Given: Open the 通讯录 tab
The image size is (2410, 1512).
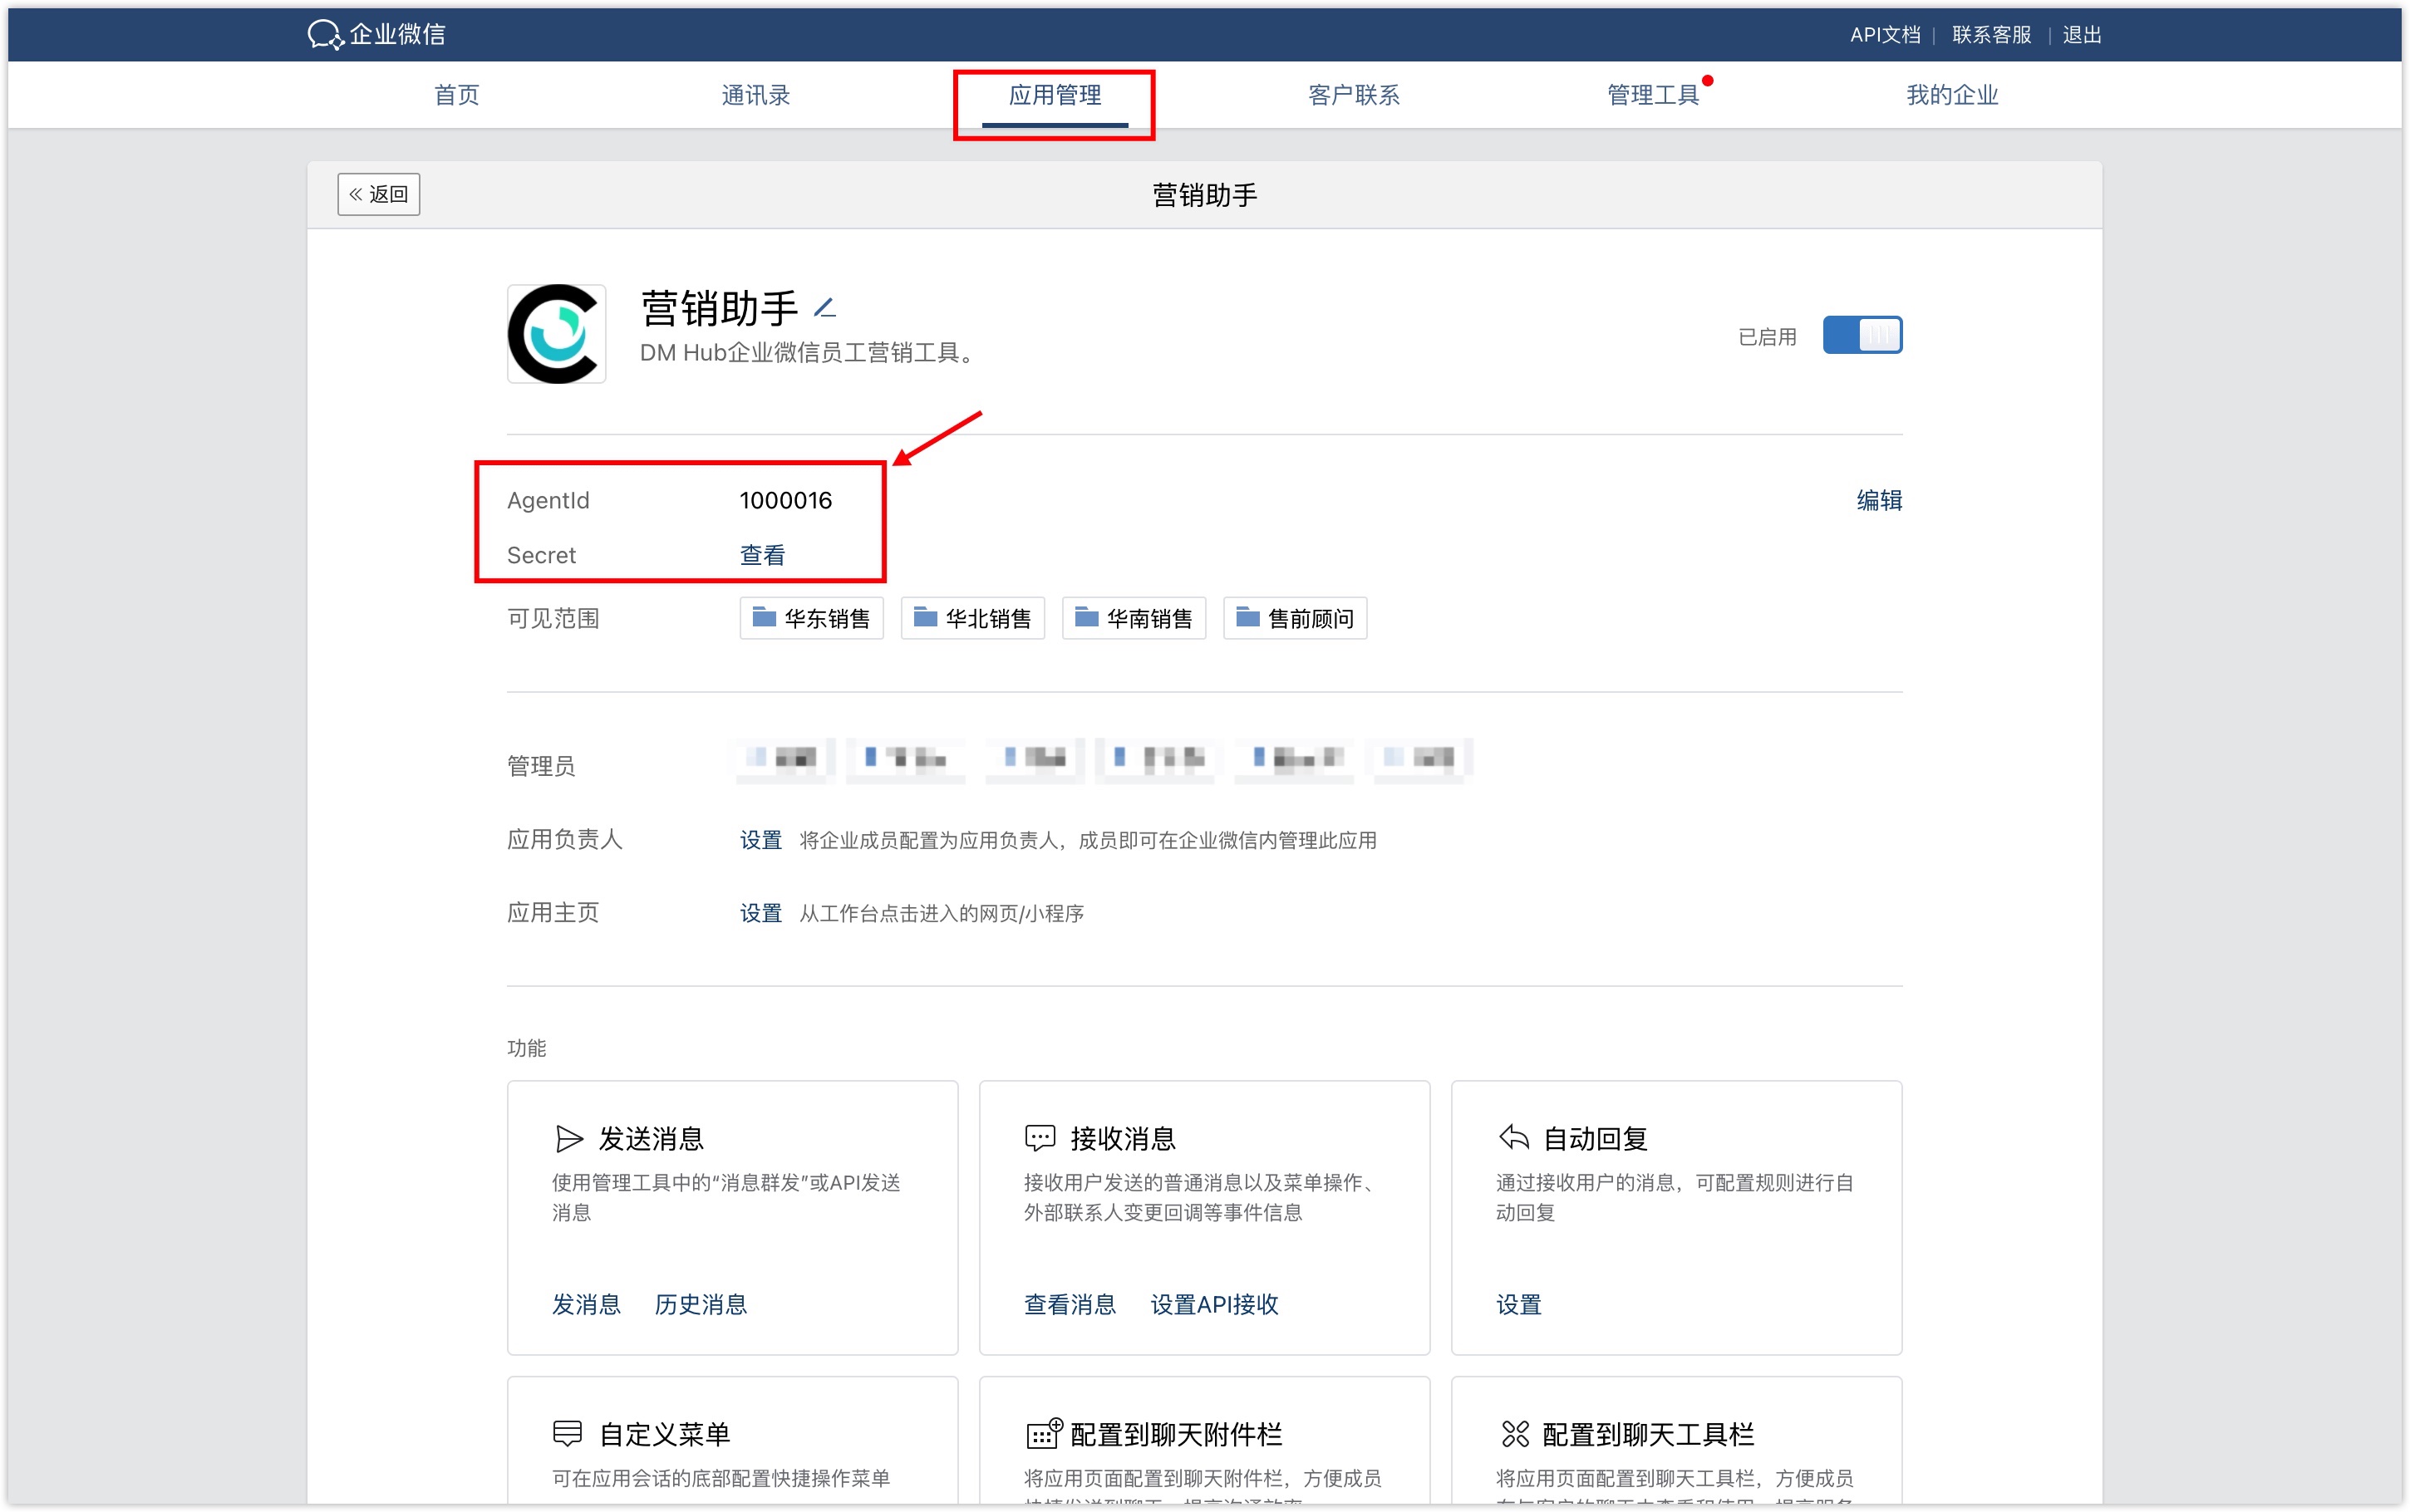Looking at the screenshot, I should point(756,95).
